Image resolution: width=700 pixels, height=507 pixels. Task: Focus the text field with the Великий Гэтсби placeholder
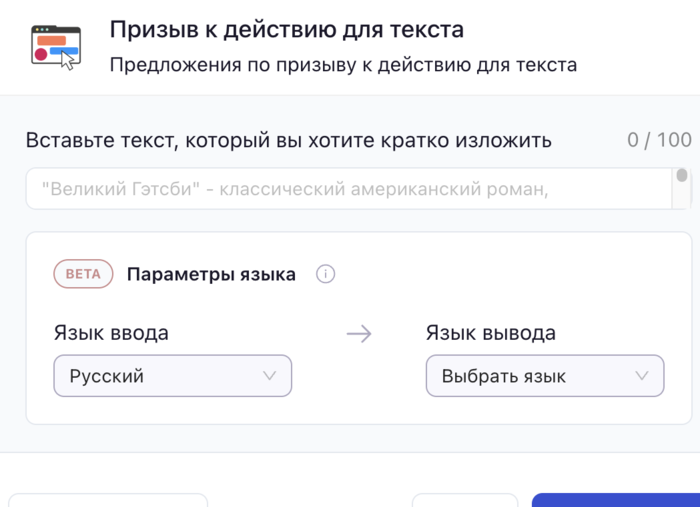pyautogui.click(x=350, y=188)
